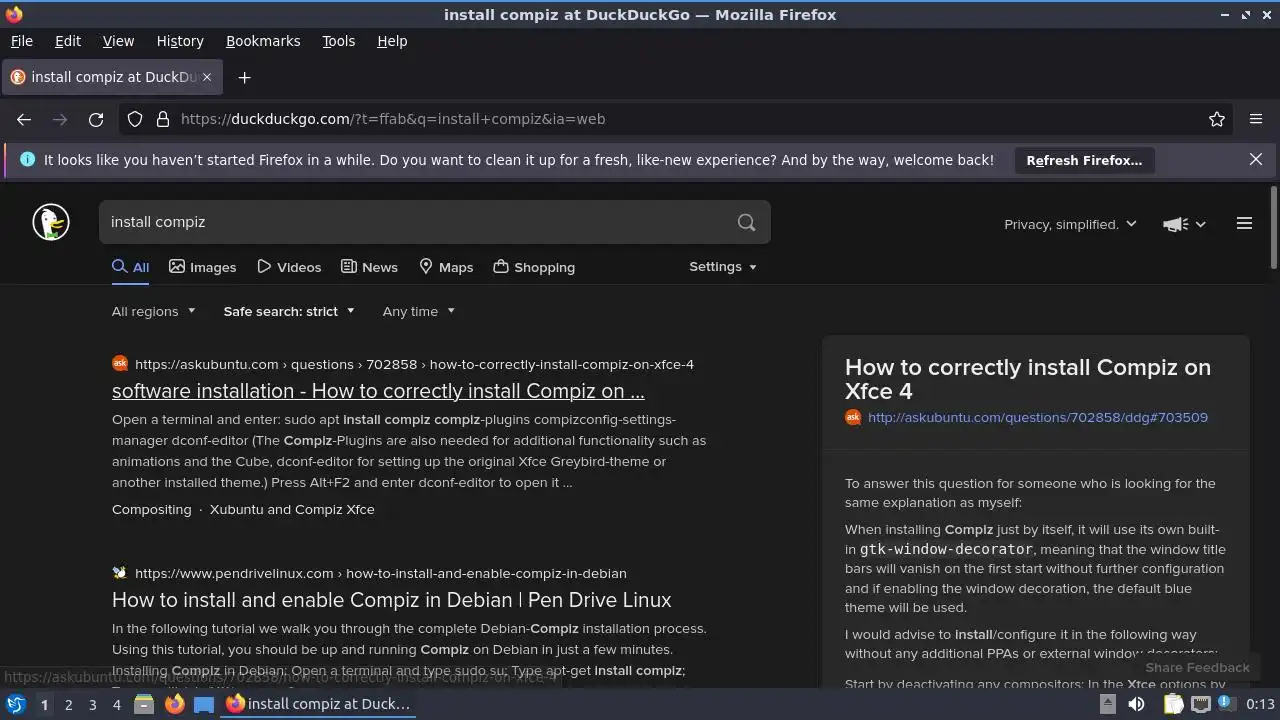The height and width of the screenshot is (720, 1280).
Task: Expand Safe search: strict dropdown
Action: coord(289,311)
